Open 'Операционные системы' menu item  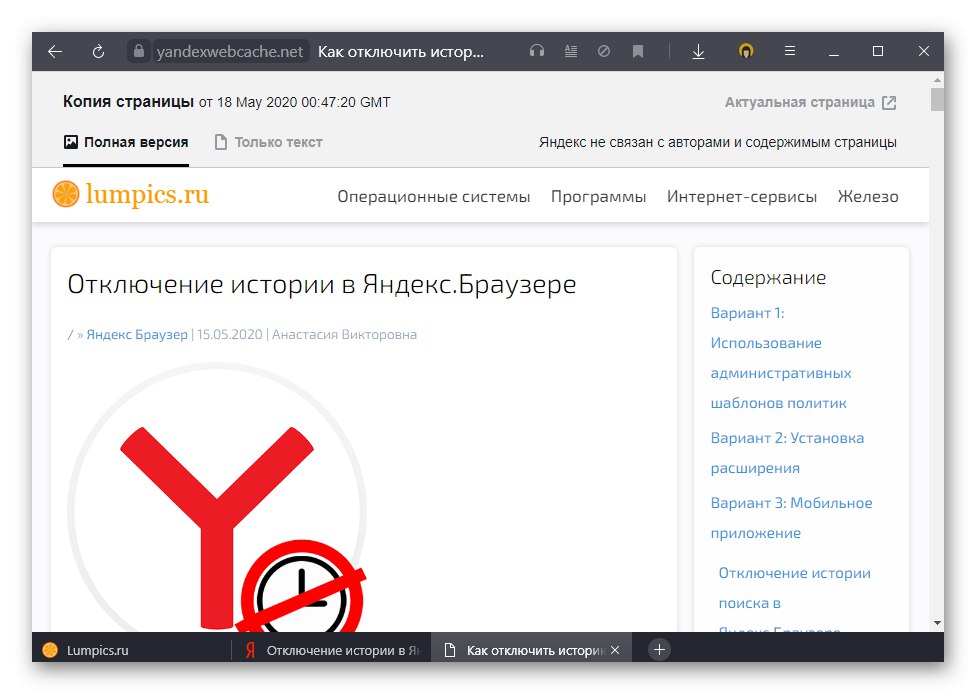click(x=434, y=197)
